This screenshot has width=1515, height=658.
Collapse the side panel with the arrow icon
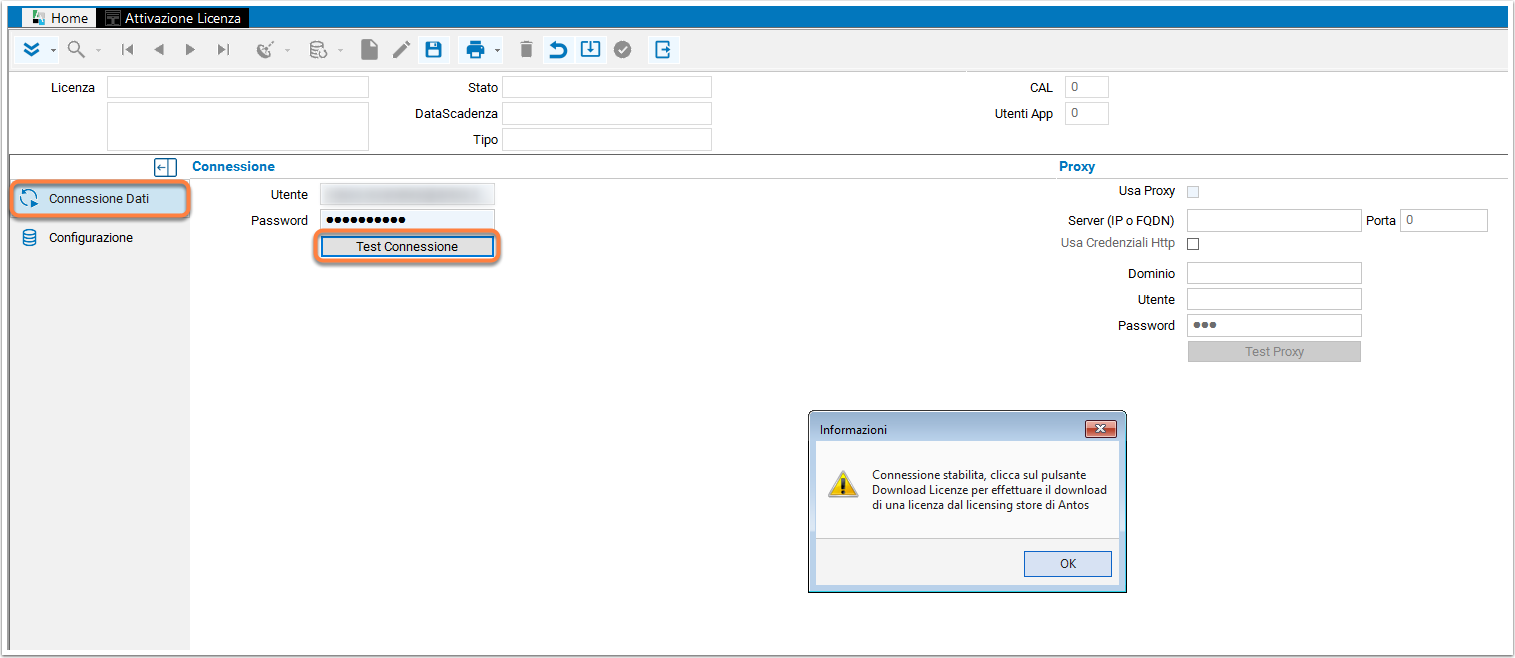click(x=166, y=167)
